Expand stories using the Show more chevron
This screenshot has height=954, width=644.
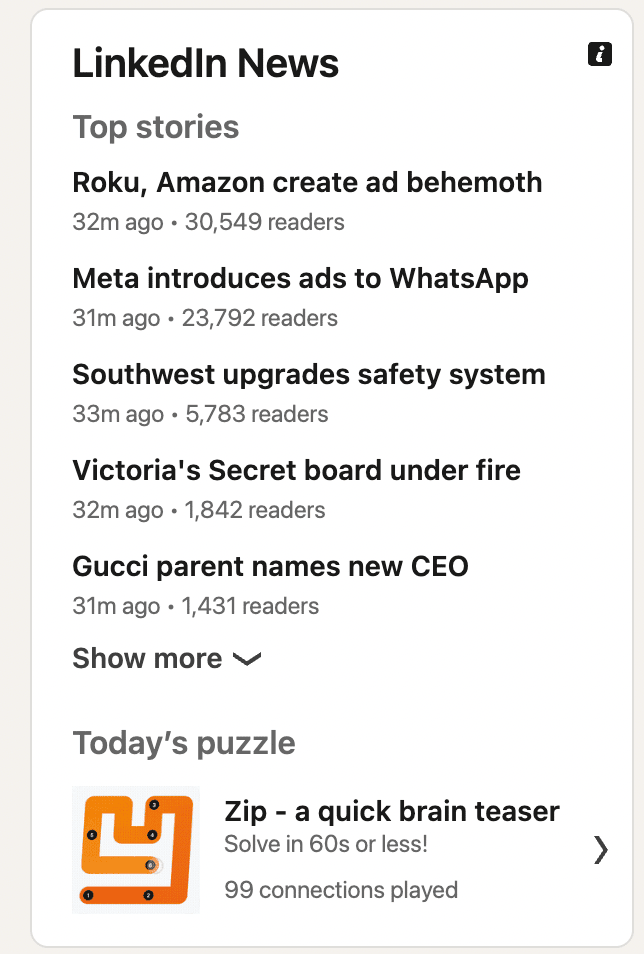point(247,659)
